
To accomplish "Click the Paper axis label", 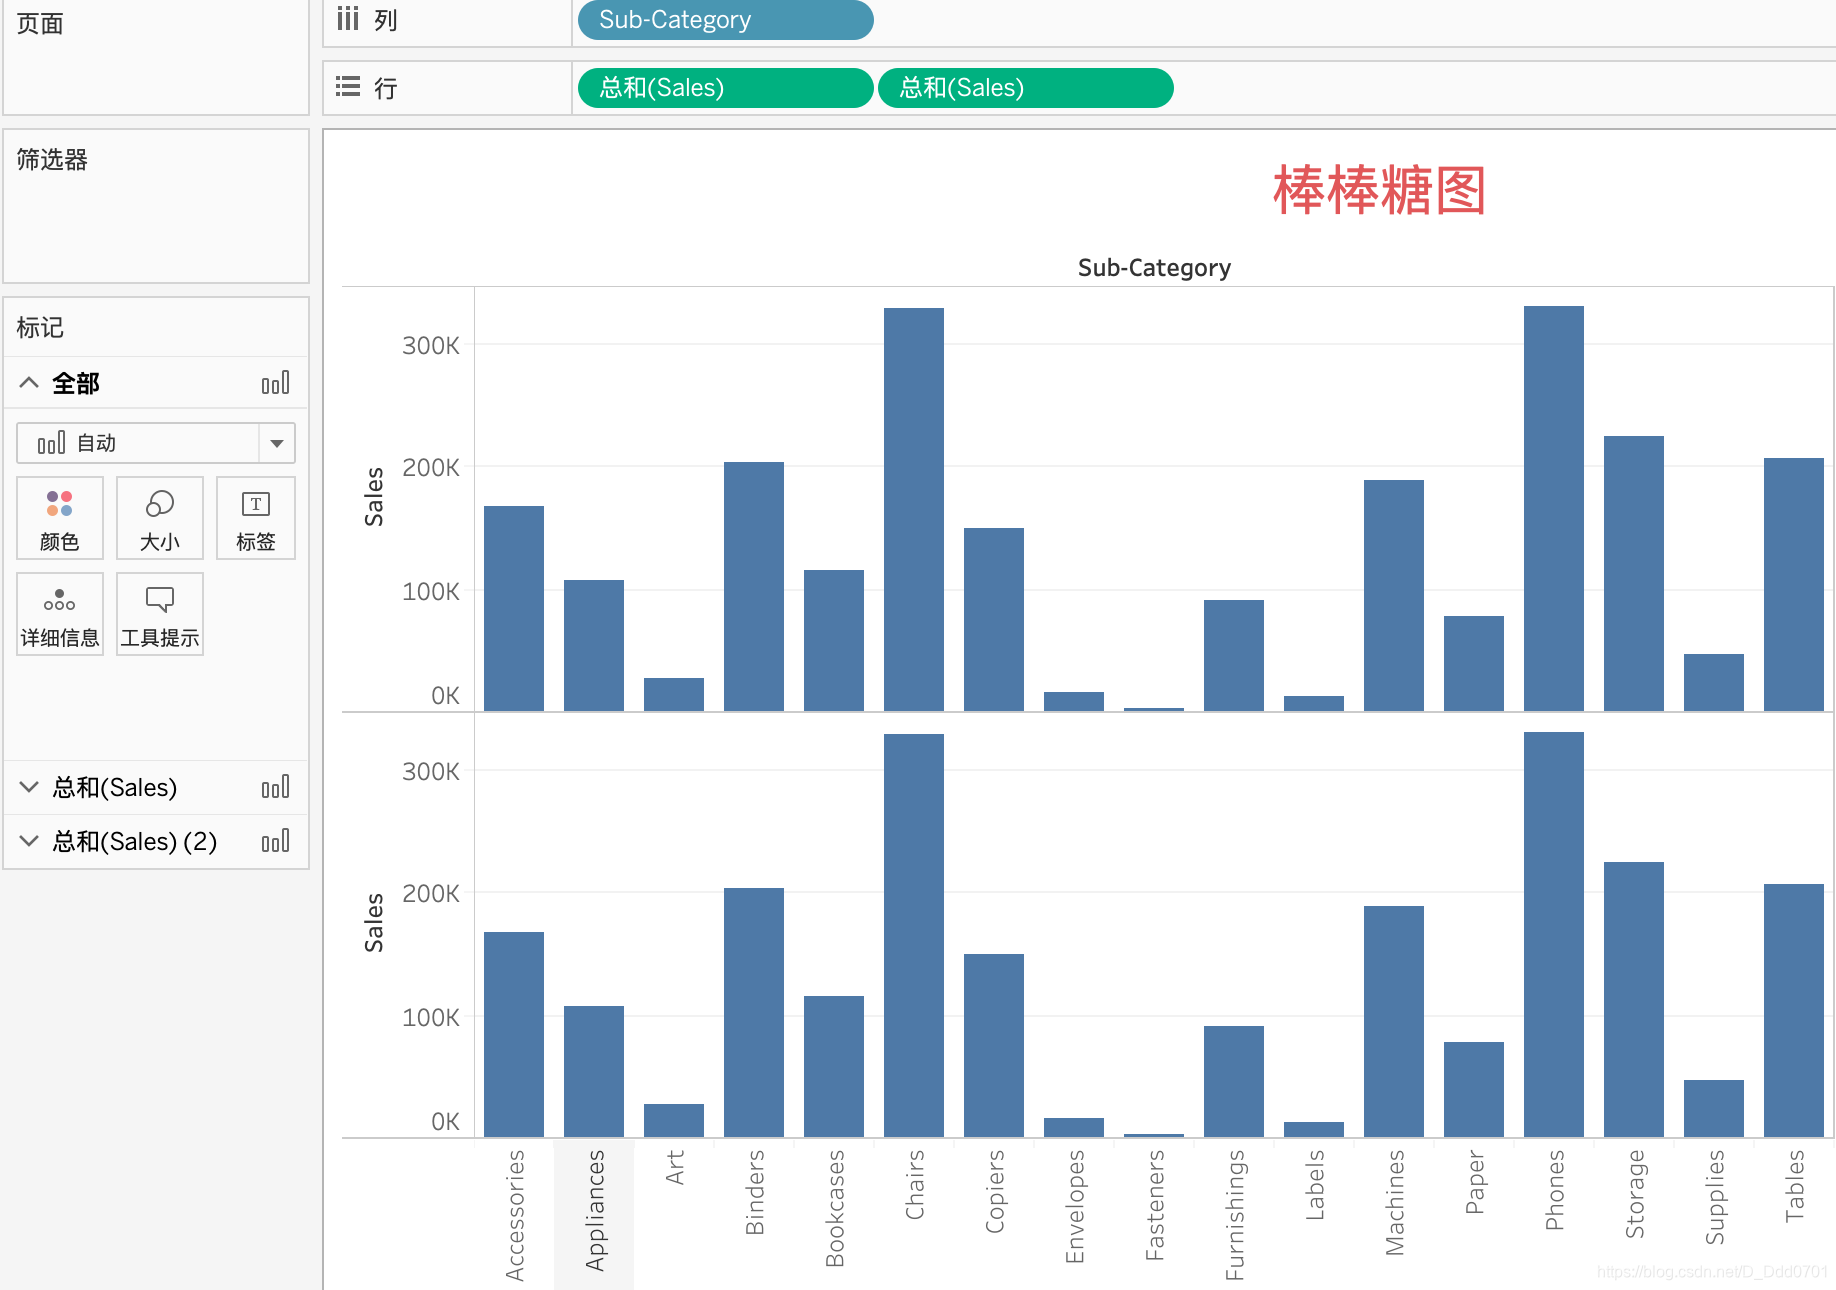I will click(x=1475, y=1182).
